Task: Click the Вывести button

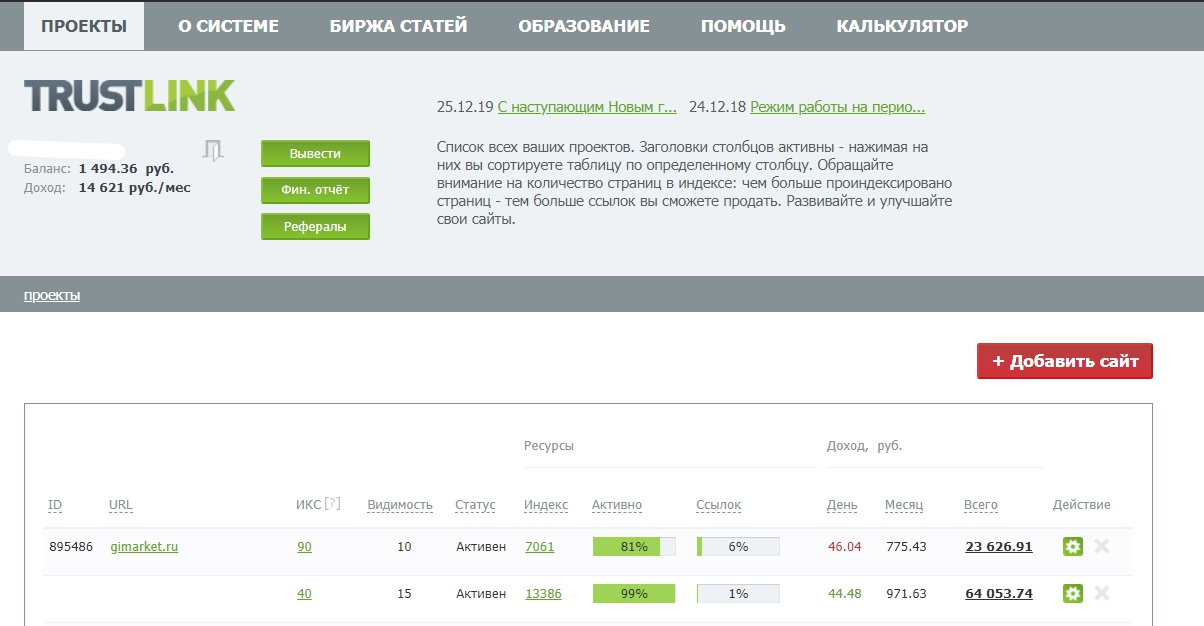Action: tap(315, 154)
